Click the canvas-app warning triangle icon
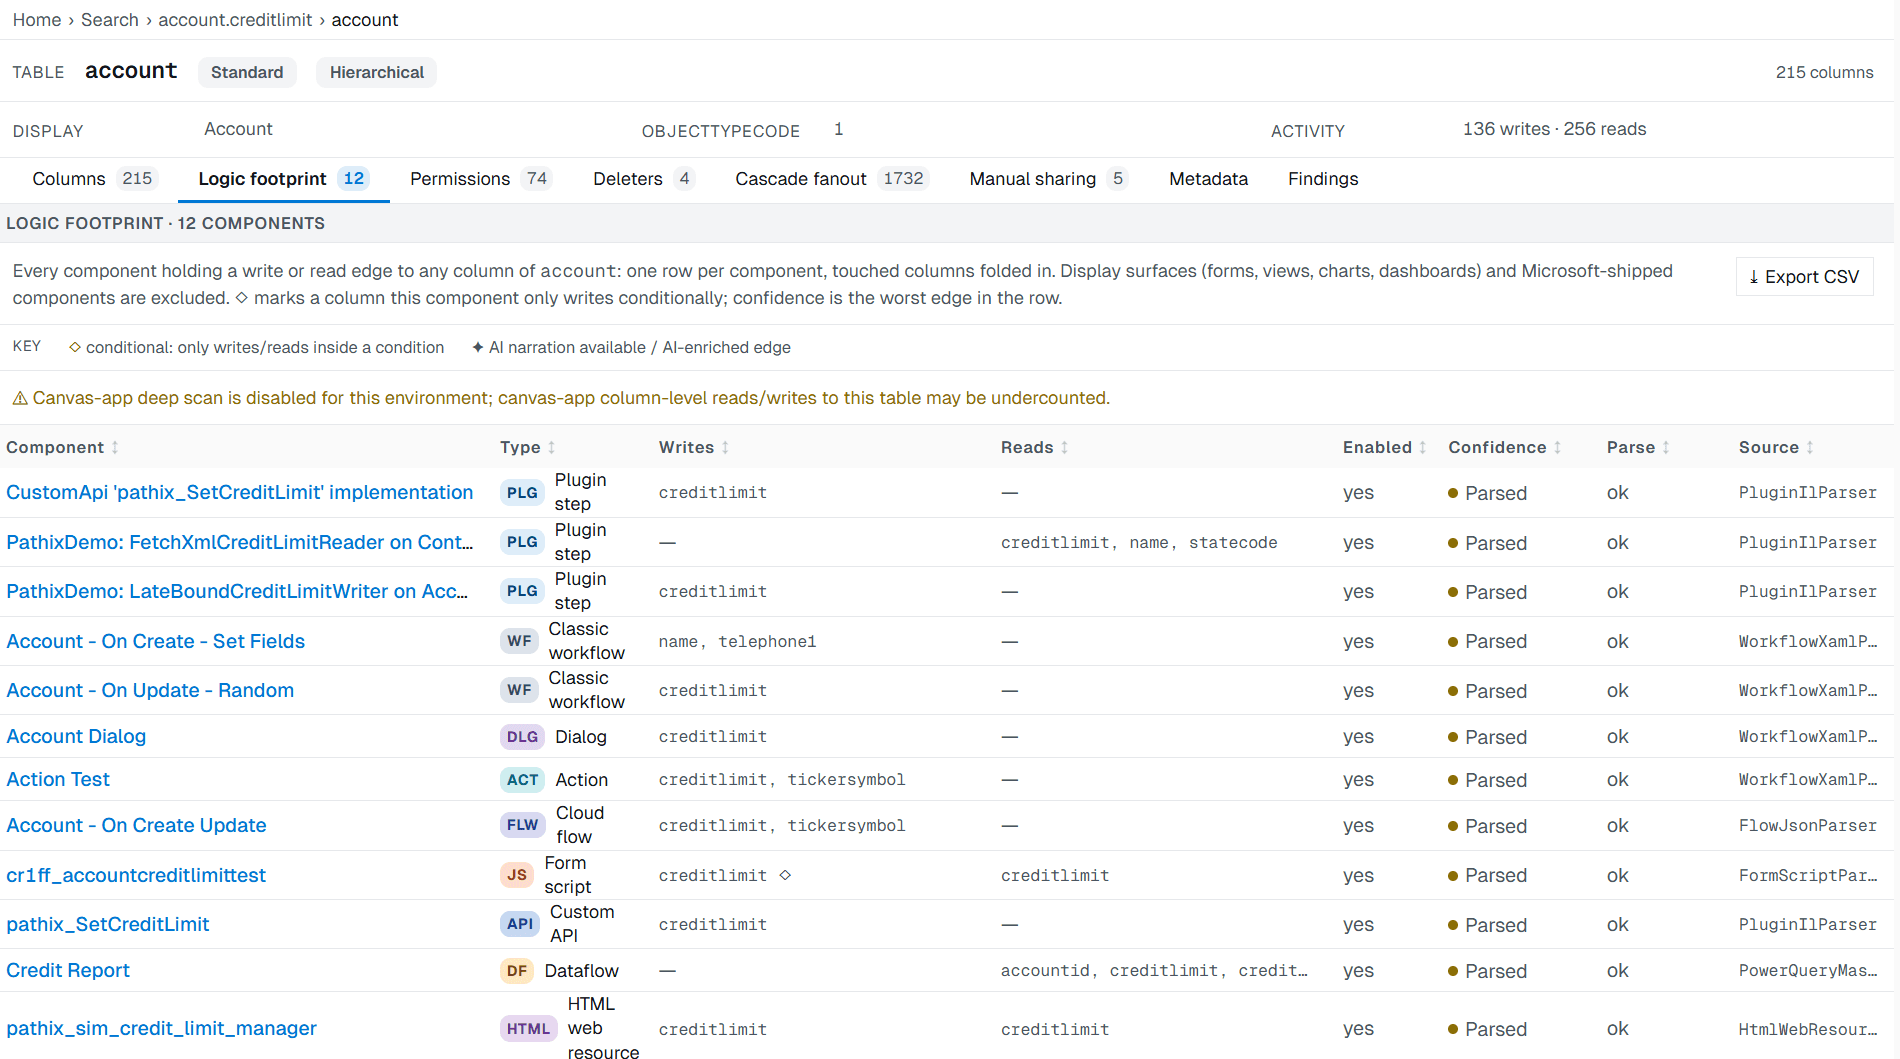 (20, 398)
